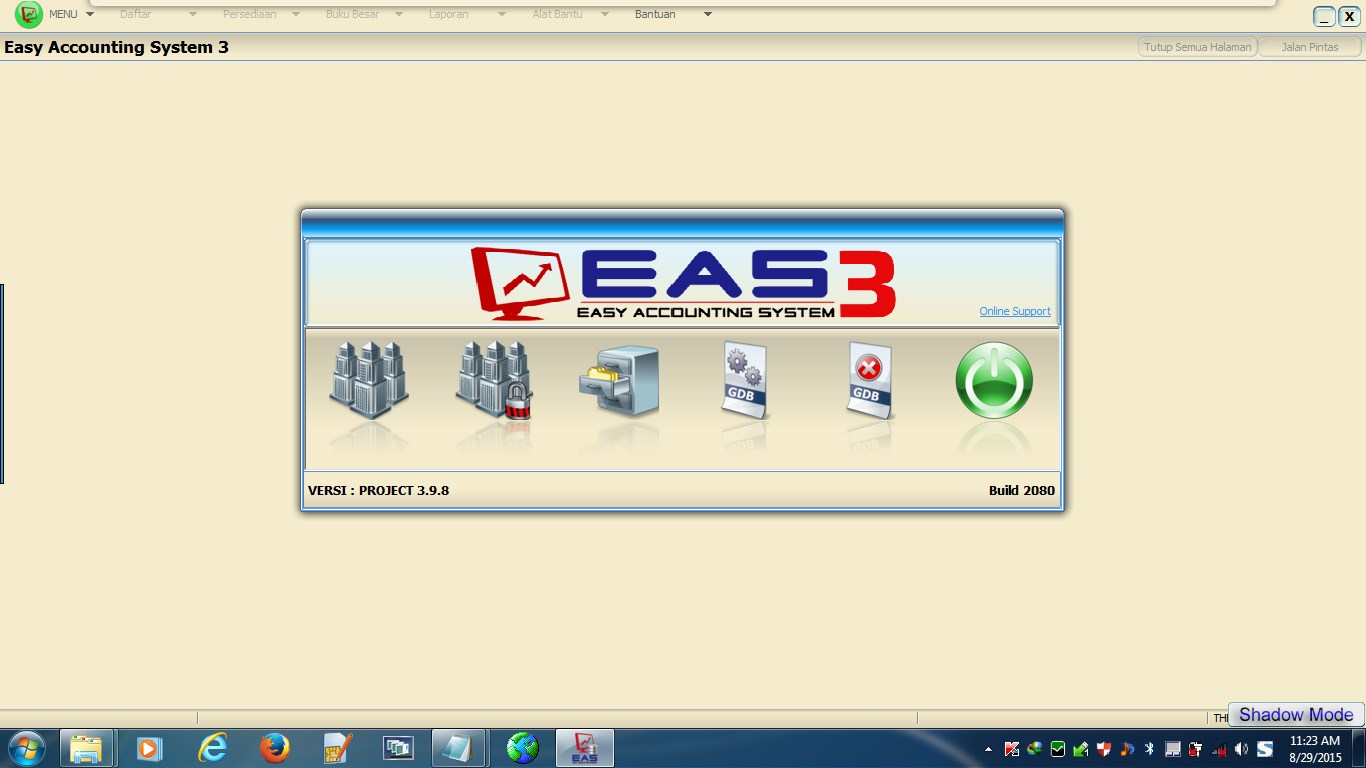This screenshot has height=768, width=1366.
Task: Click the taskbar clock showing 11:23 AM
Action: 1315,749
